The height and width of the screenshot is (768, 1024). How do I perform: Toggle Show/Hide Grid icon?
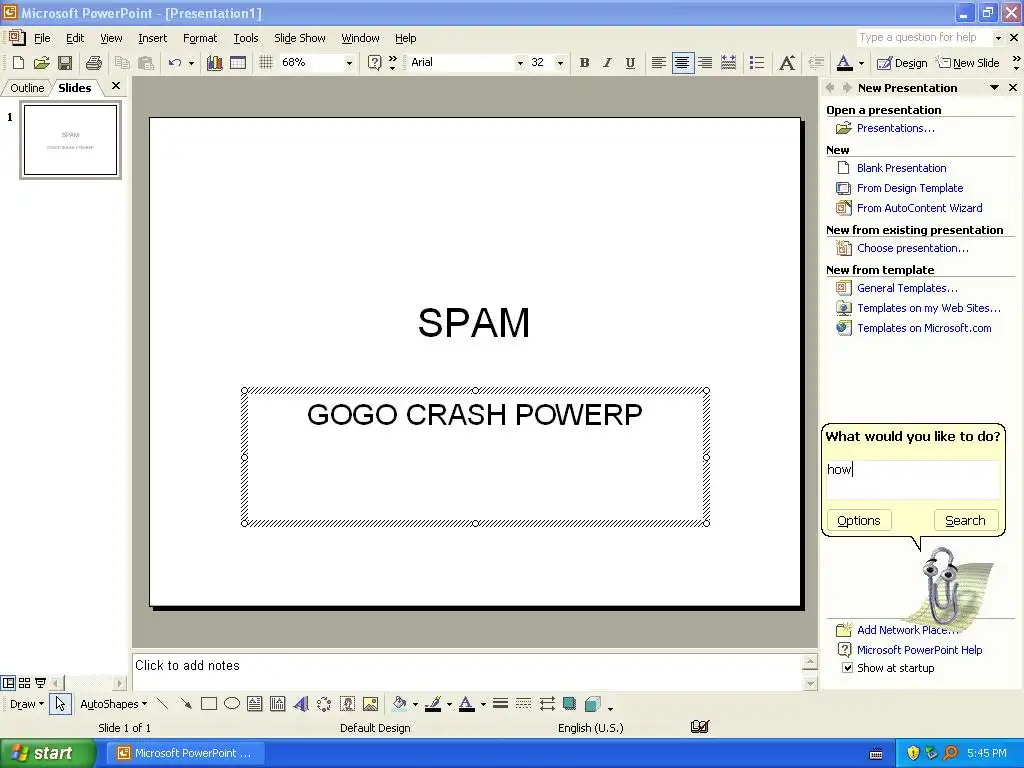[x=266, y=63]
